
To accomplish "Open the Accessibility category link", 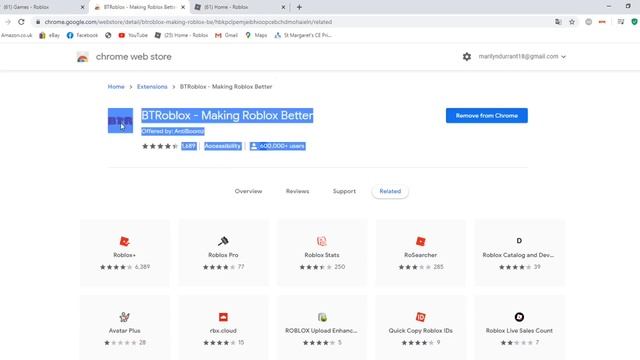I will [x=222, y=146].
